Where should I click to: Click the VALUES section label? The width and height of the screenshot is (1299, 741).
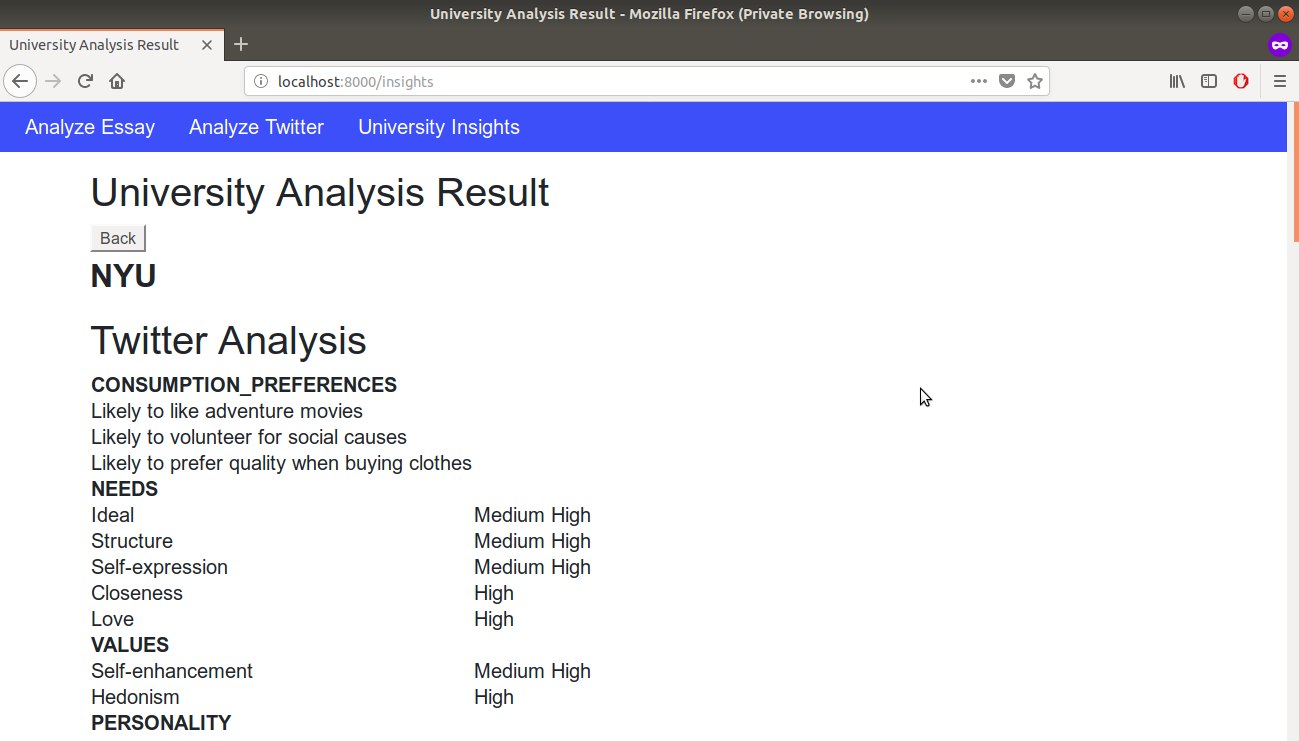point(130,645)
